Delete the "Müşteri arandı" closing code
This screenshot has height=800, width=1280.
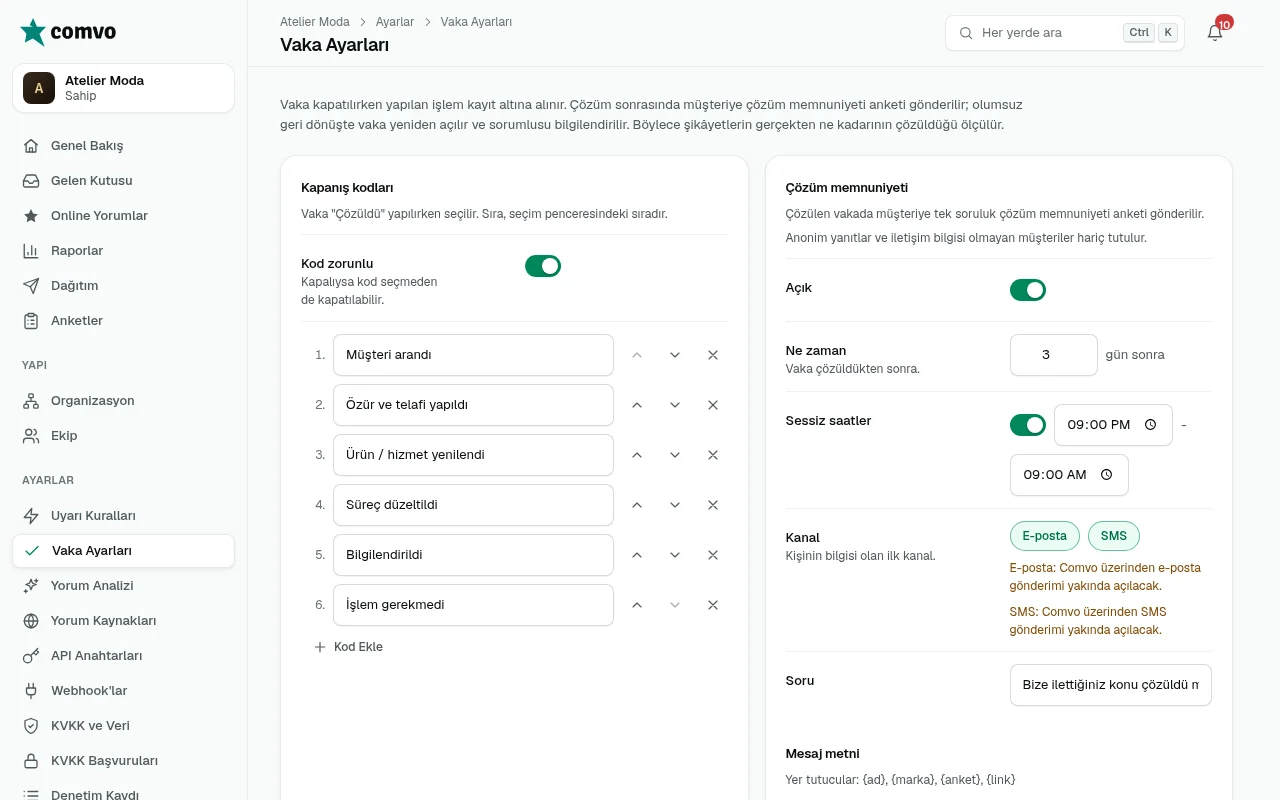click(x=713, y=355)
